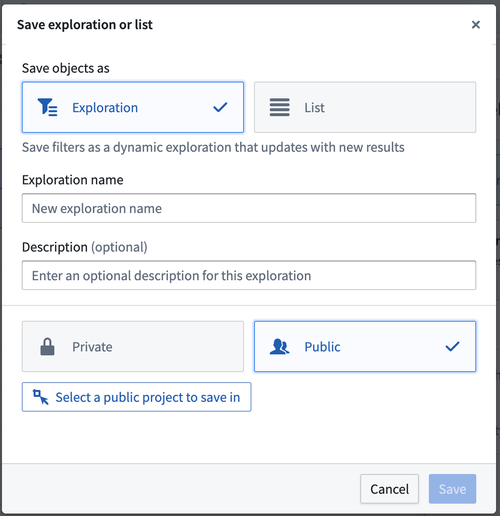Click the exploration funnel icon
This screenshot has height=516, width=500.
pos(47,107)
